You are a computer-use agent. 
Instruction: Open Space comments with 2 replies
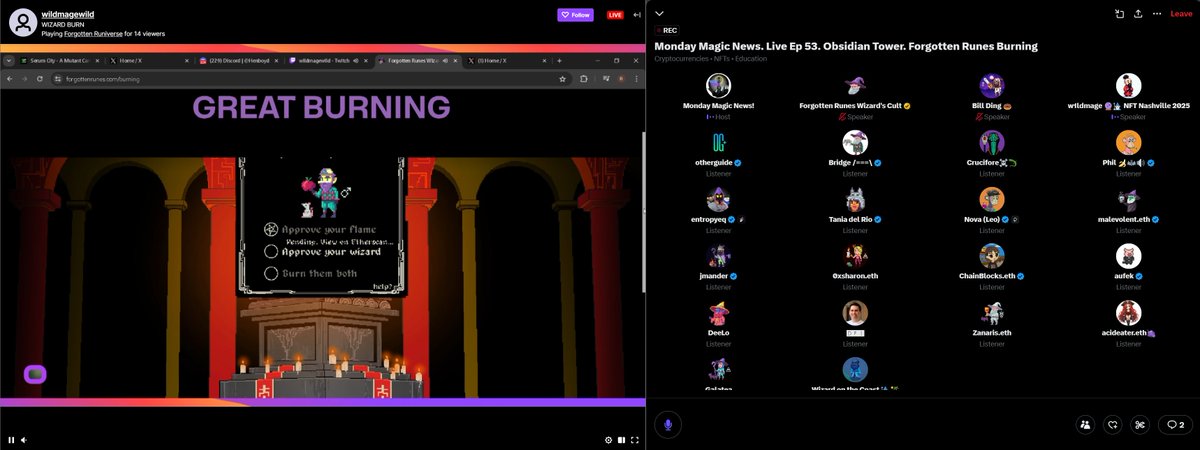[x=1175, y=424]
